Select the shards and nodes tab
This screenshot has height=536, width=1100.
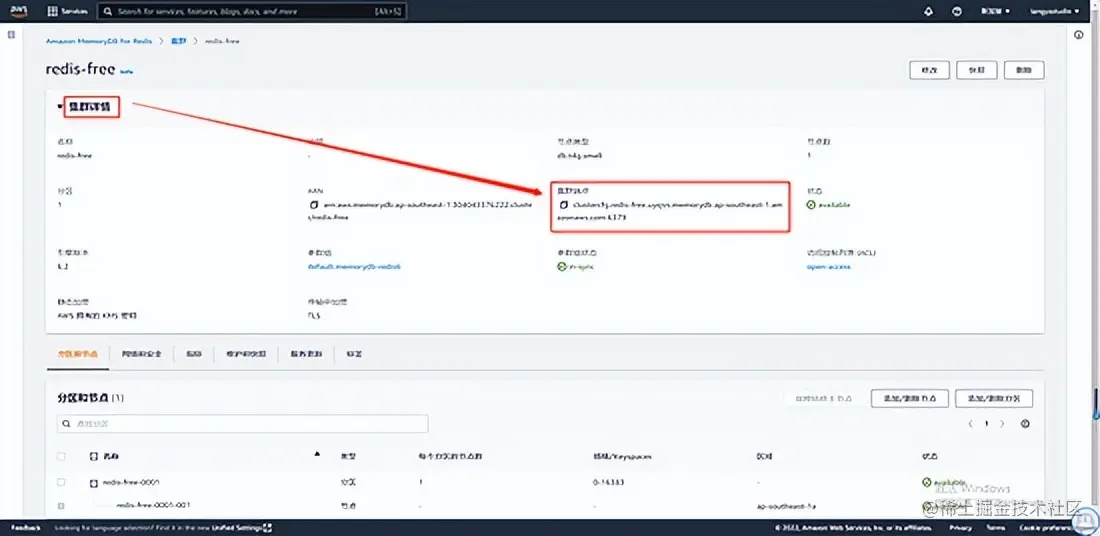pyautogui.click(x=77, y=354)
